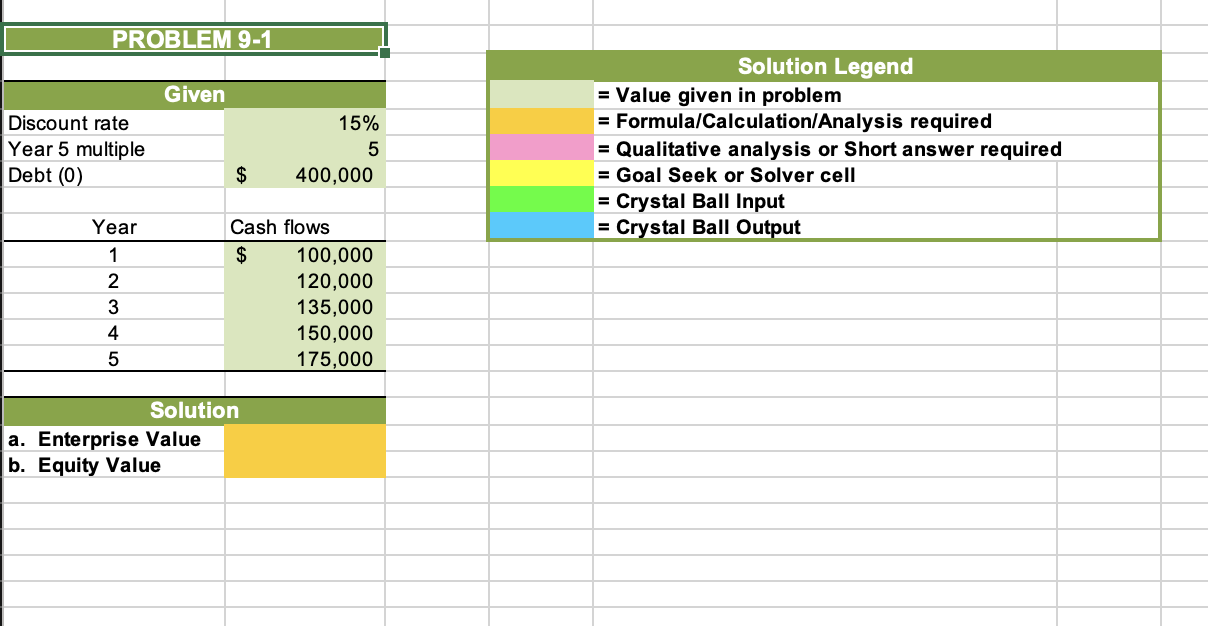Click the Solution Legend header bar
The image size is (1208, 626).
click(x=825, y=67)
